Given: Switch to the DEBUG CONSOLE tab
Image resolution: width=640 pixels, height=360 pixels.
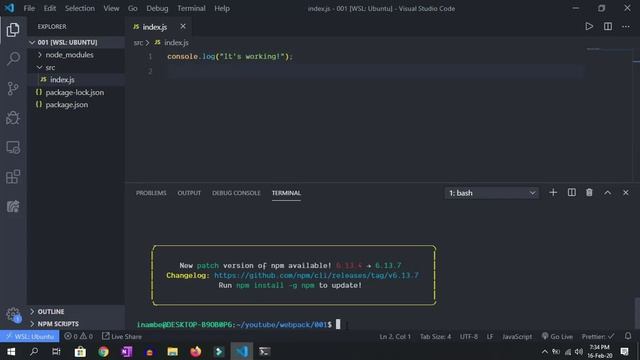Looking at the screenshot, I should point(236,193).
